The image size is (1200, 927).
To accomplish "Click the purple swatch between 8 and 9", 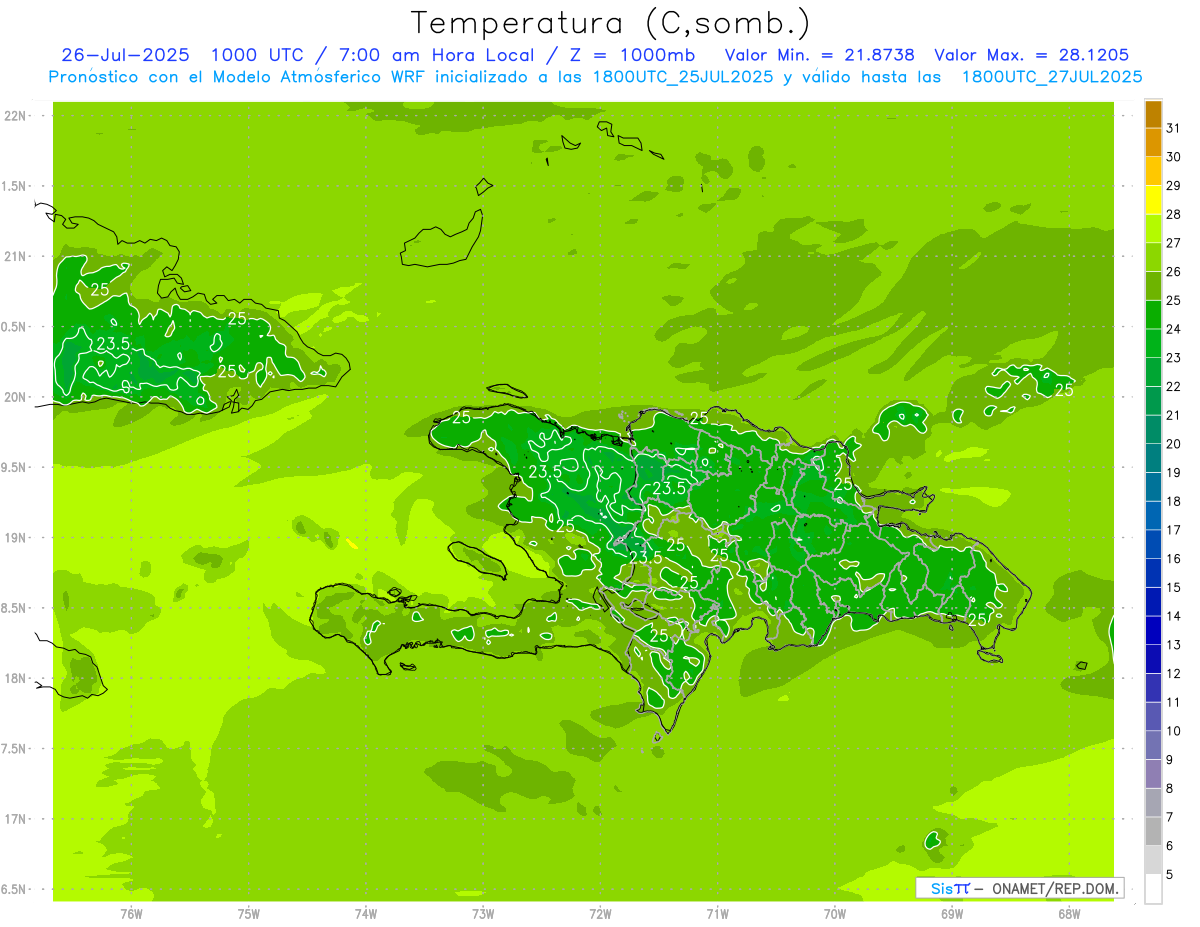I will (x=1154, y=774).
